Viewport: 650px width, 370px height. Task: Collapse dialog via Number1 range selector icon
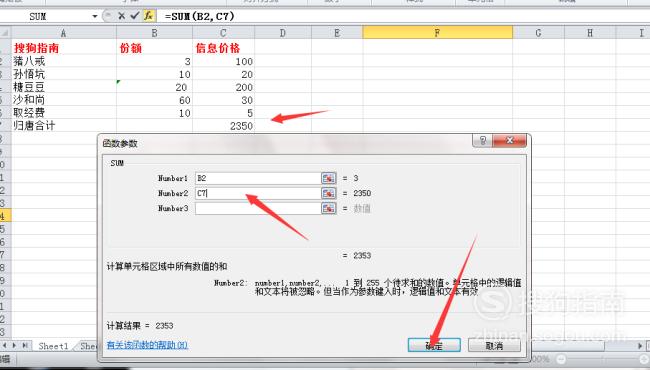(328, 178)
